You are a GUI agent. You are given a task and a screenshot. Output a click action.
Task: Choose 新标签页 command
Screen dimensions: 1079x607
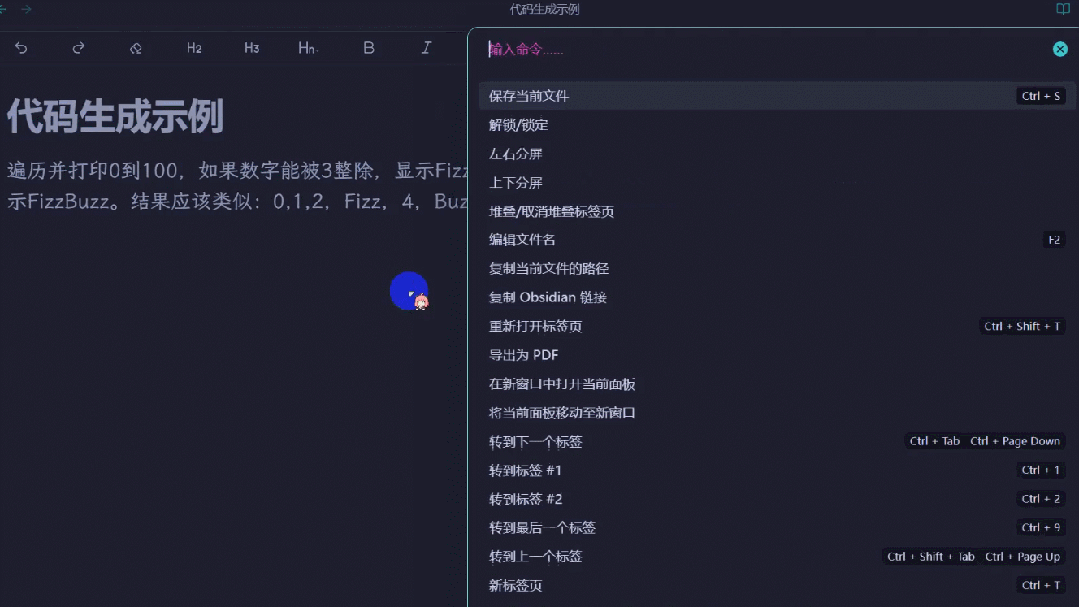click(777, 585)
